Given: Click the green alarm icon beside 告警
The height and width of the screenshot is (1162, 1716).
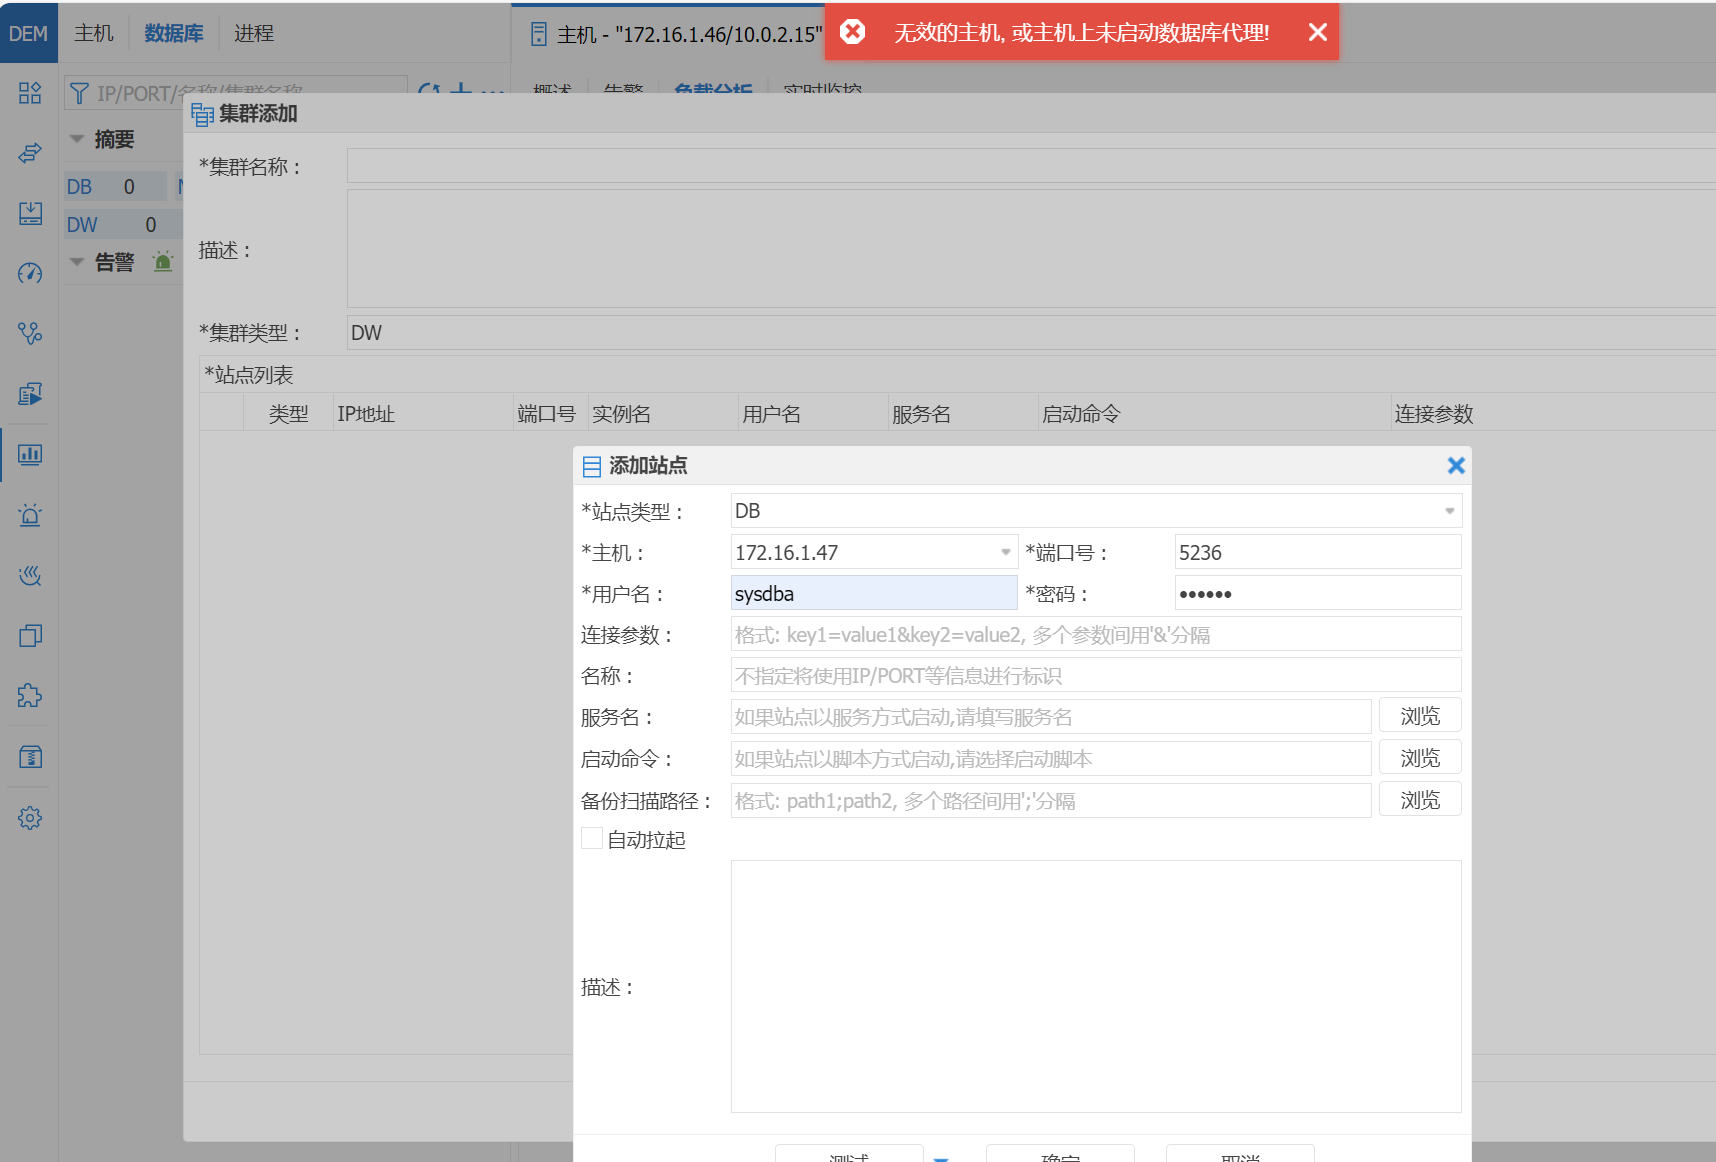Looking at the screenshot, I should coord(163,262).
